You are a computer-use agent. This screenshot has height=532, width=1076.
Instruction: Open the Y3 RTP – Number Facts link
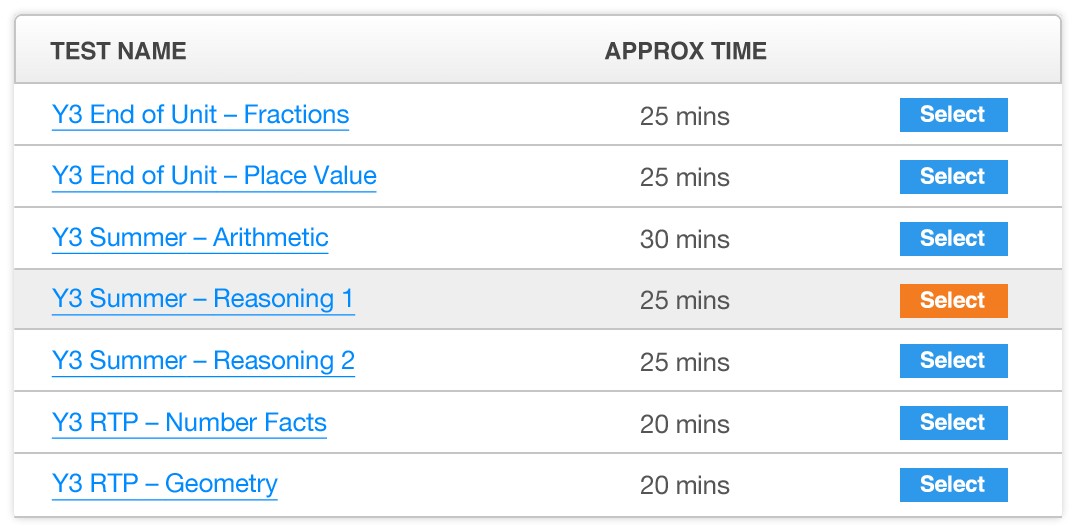pos(189,423)
